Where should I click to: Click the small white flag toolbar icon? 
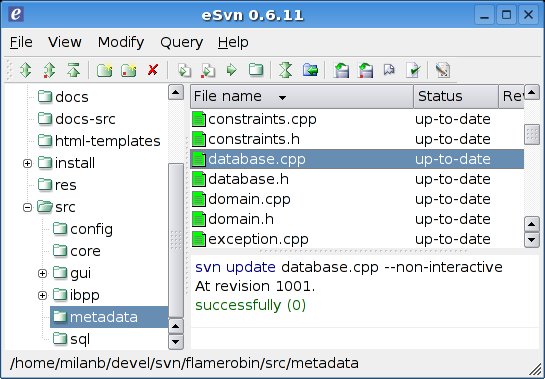(389, 70)
